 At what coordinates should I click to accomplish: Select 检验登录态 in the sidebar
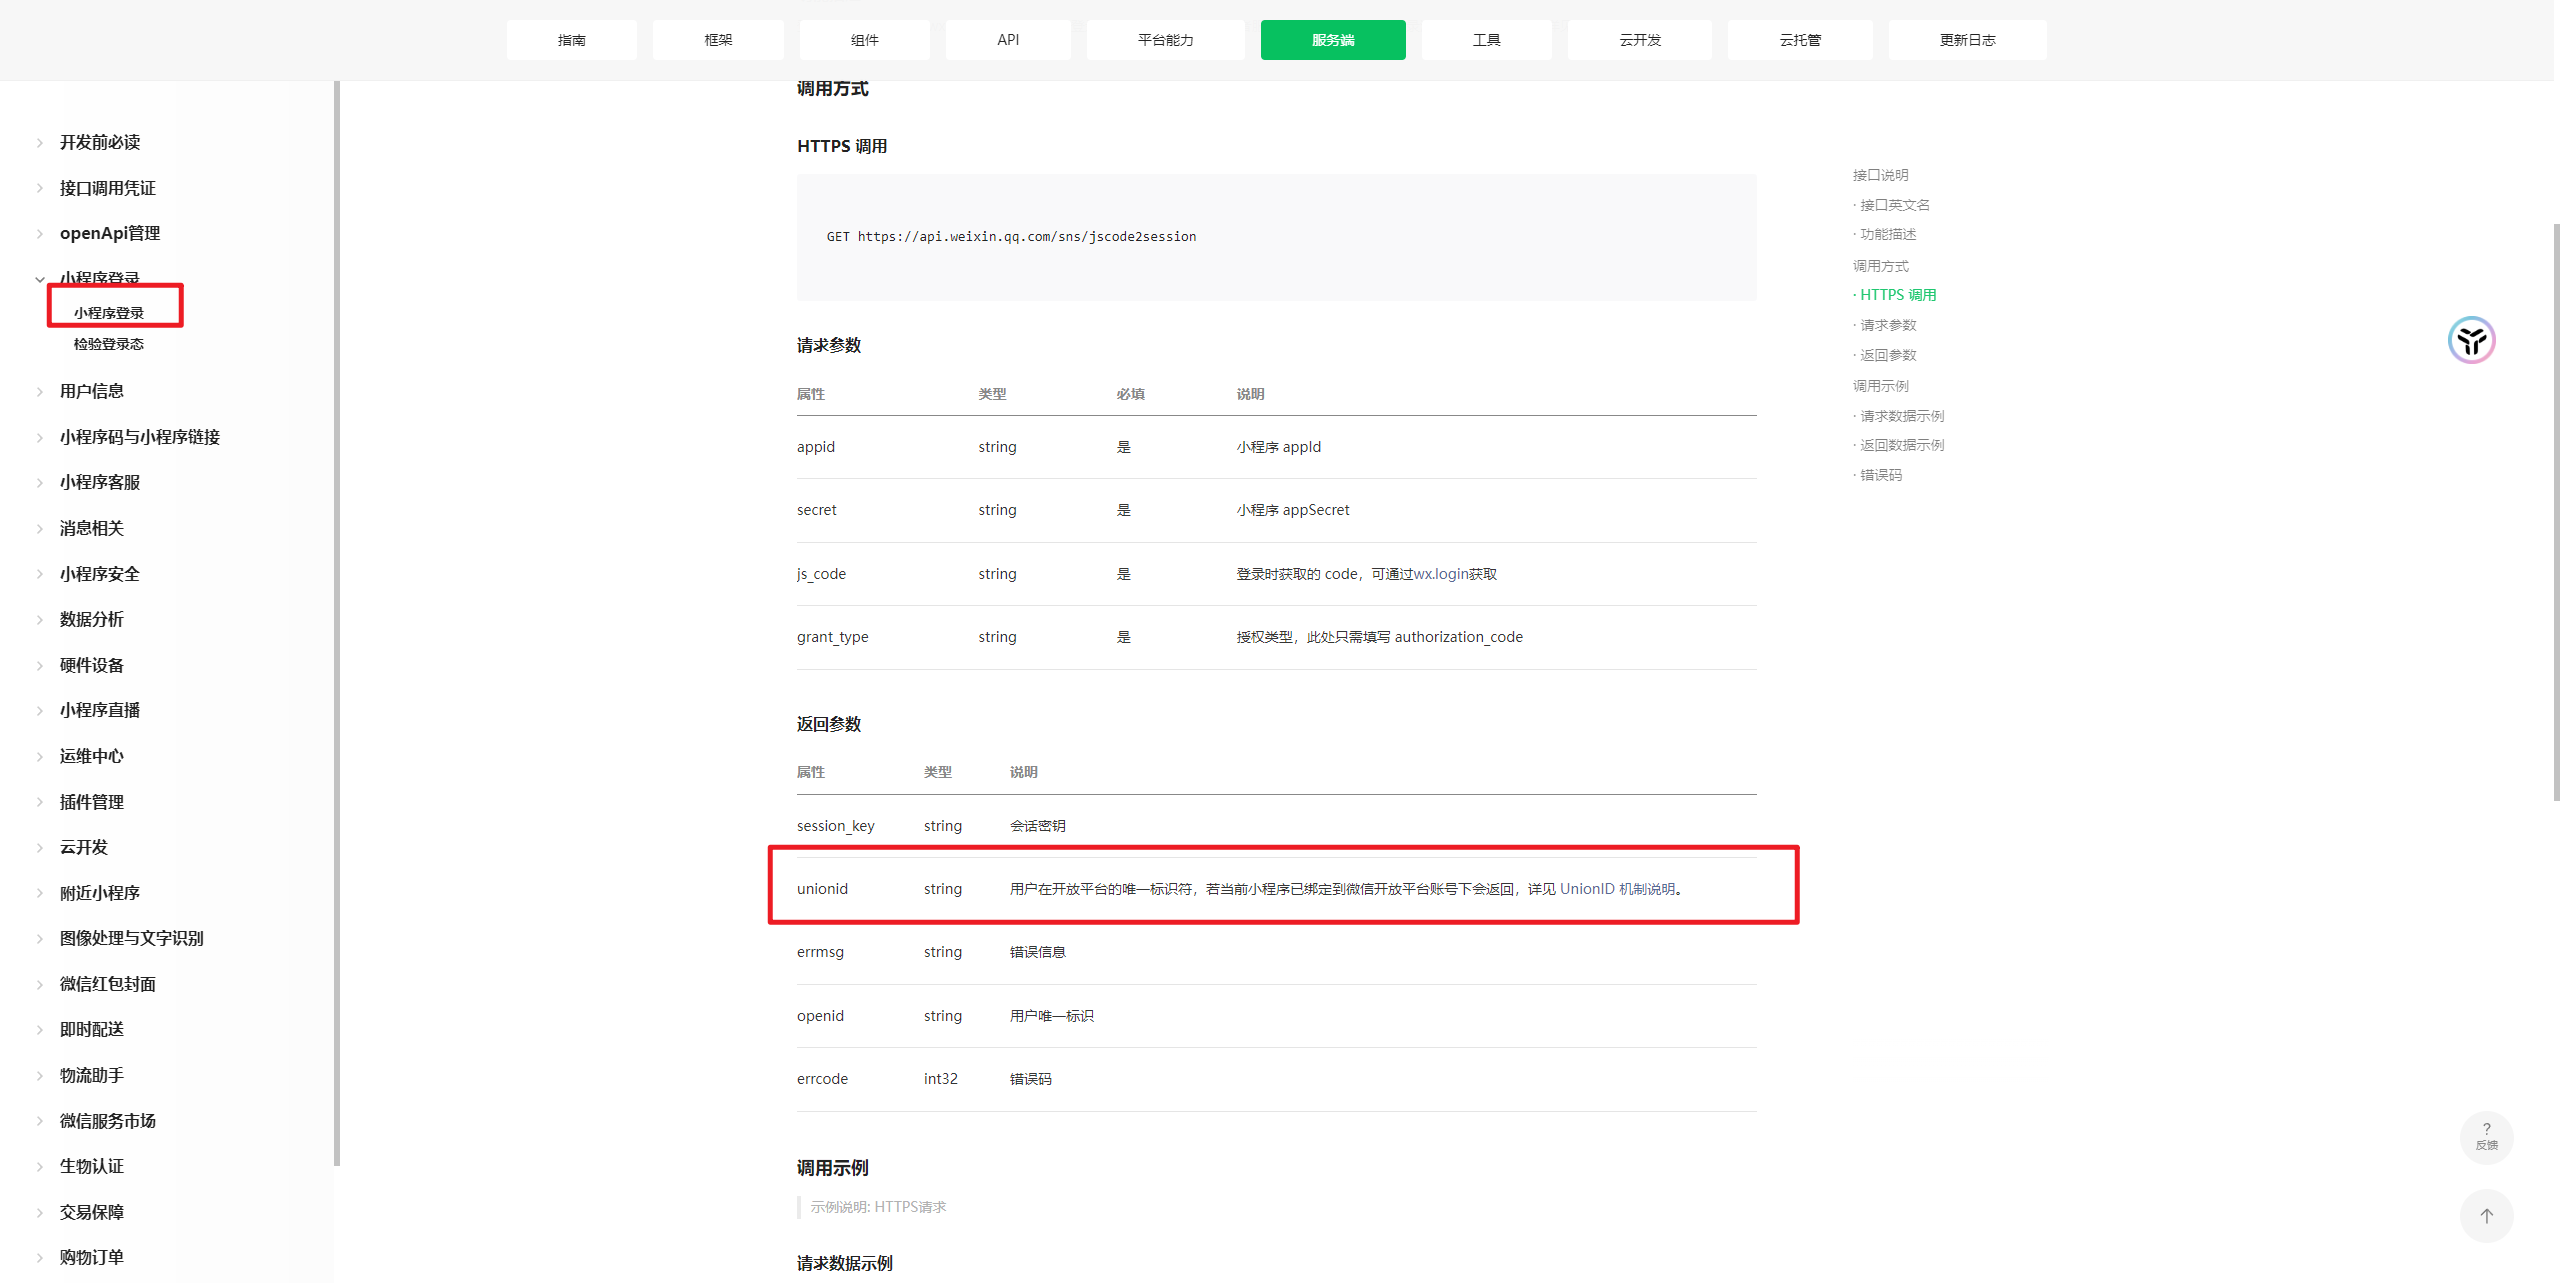point(108,344)
